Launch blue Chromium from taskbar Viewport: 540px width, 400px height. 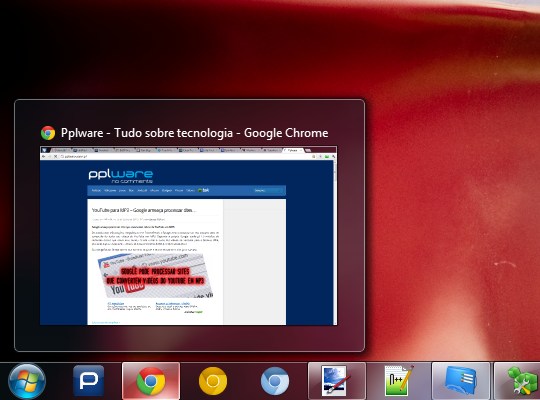tap(275, 381)
